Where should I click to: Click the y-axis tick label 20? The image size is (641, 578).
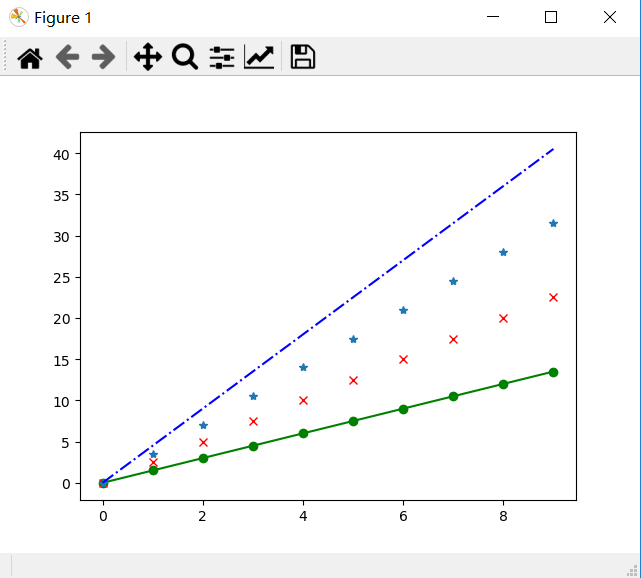click(x=61, y=319)
